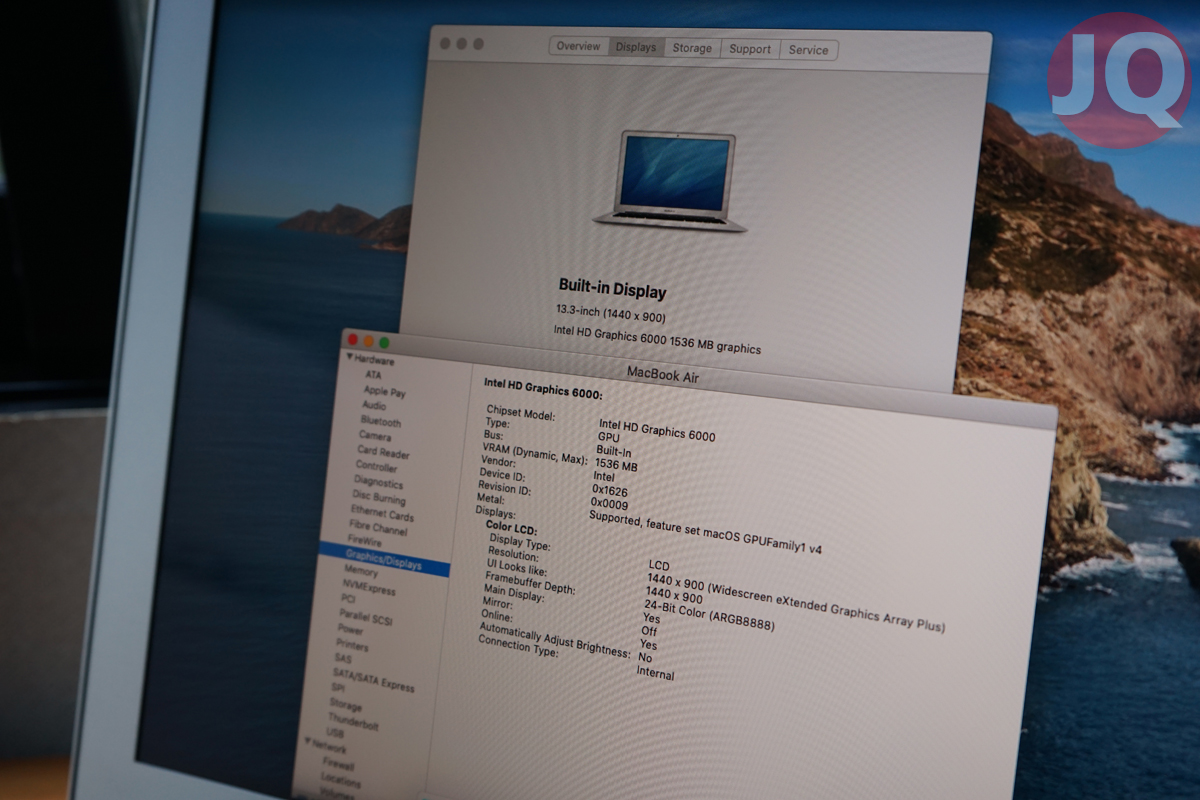This screenshot has height=800, width=1200.
Task: Click the 'Color LCD:' subheading
Action: point(511,527)
